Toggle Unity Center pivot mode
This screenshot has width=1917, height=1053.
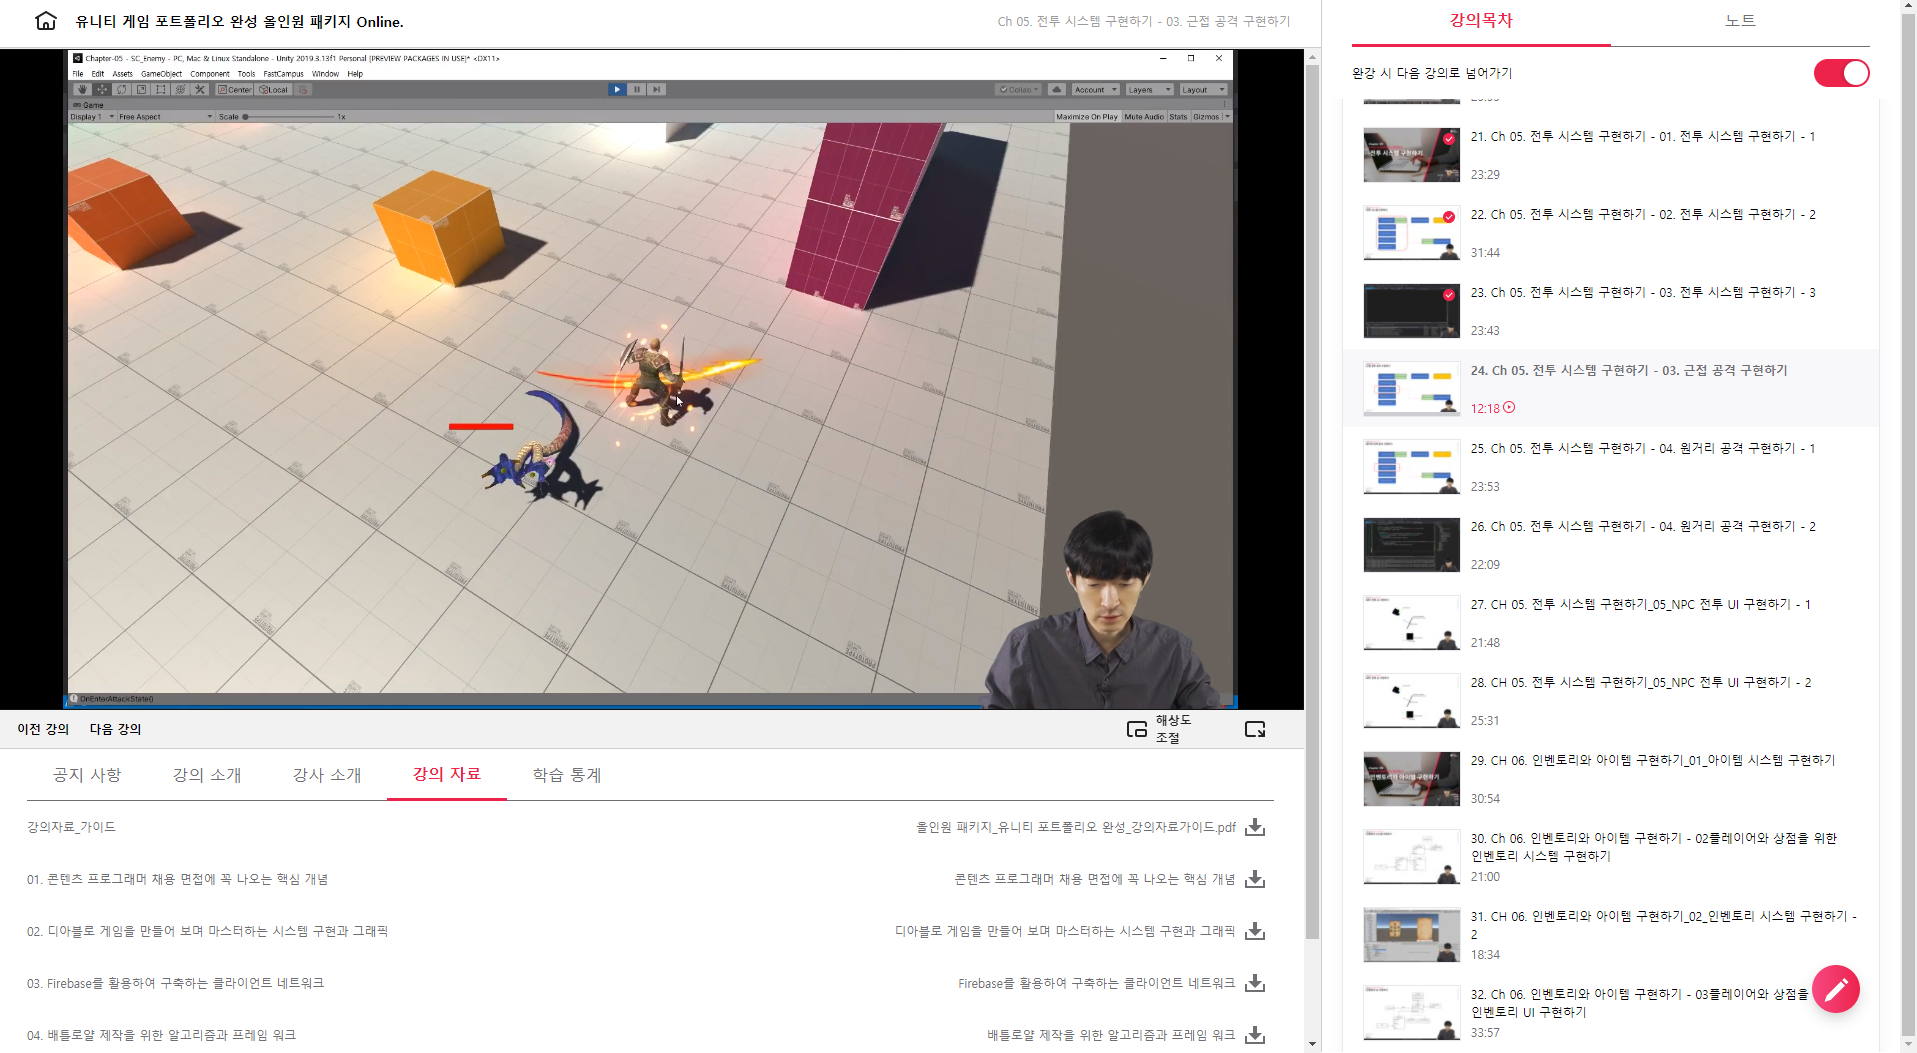(234, 89)
